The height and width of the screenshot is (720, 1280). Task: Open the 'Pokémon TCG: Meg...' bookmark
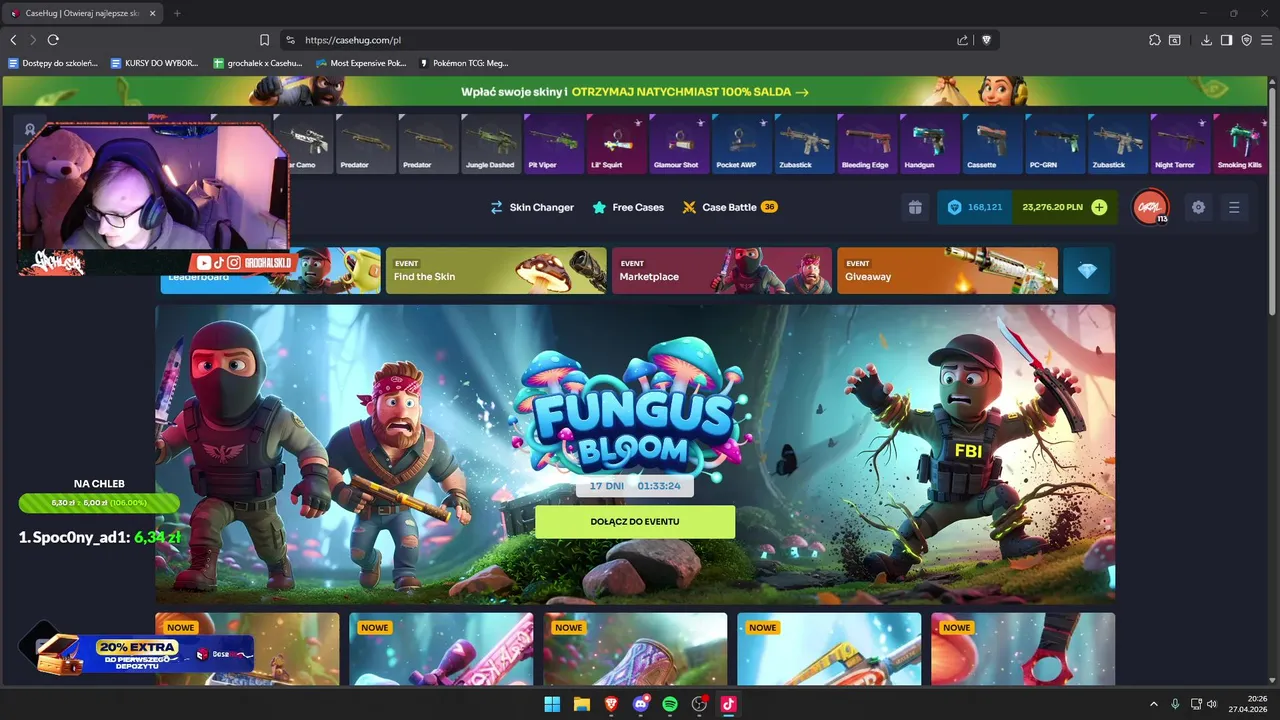point(464,63)
